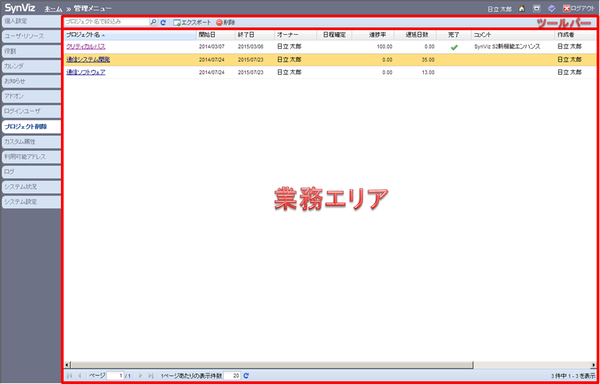600x384 pixels.
Task: Open 個人設定 in sidebar
Action: pyautogui.click(x=31, y=21)
